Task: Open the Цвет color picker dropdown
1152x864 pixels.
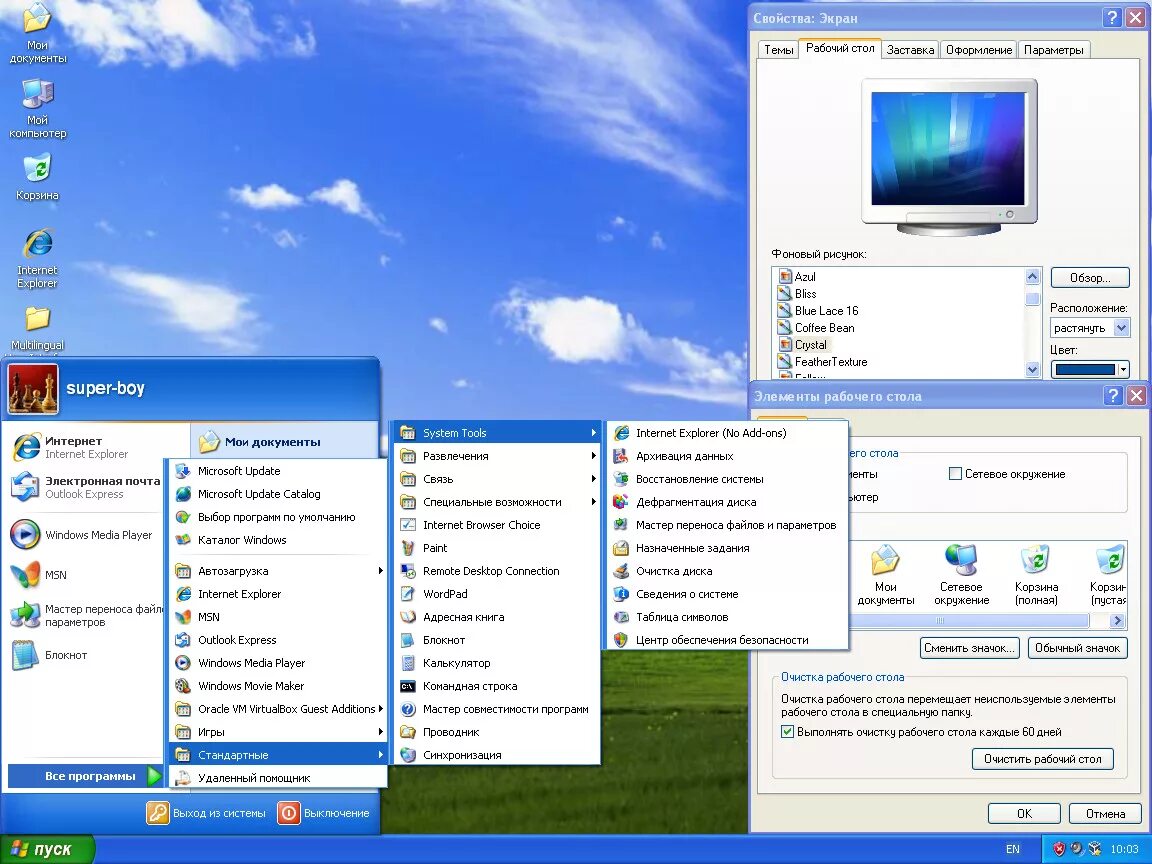Action: (1090, 370)
